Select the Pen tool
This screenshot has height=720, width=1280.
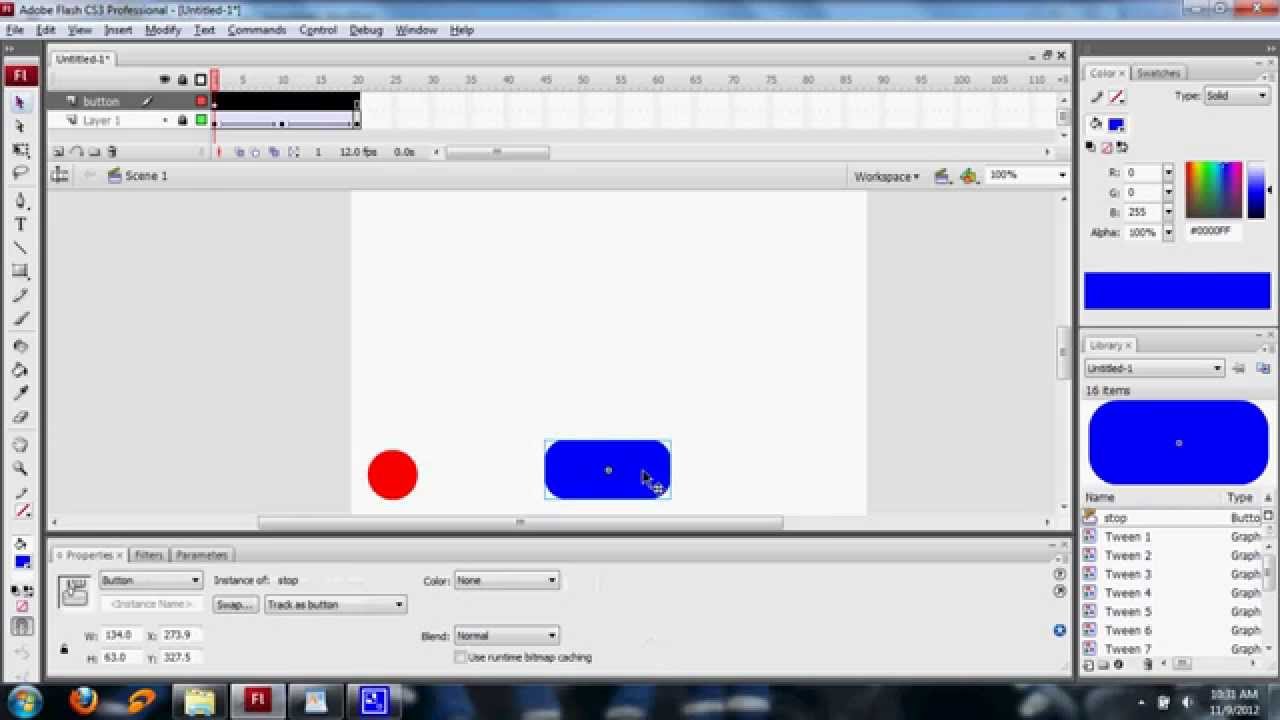coord(20,201)
